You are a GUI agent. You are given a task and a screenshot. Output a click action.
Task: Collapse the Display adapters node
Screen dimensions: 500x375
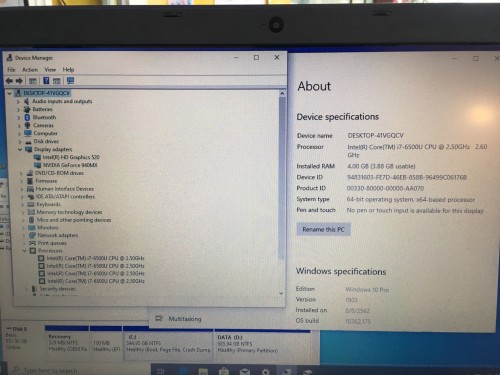click(x=20, y=149)
